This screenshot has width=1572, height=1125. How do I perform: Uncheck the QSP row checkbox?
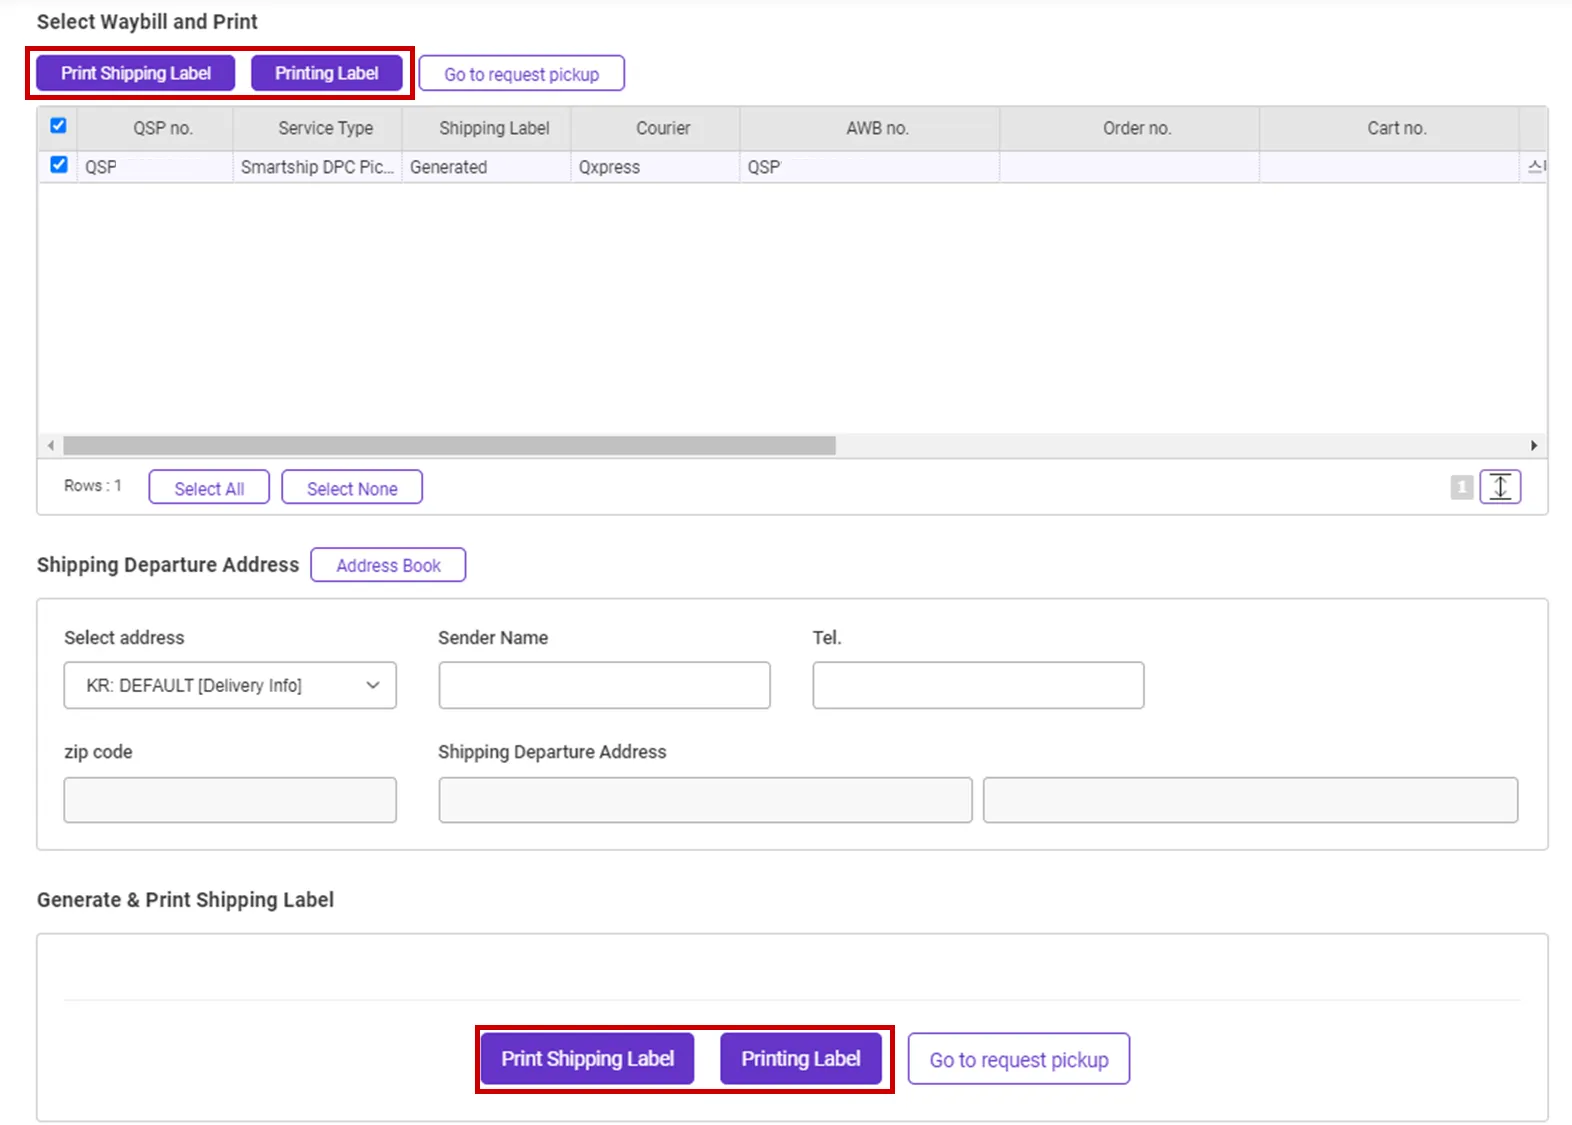(x=58, y=165)
